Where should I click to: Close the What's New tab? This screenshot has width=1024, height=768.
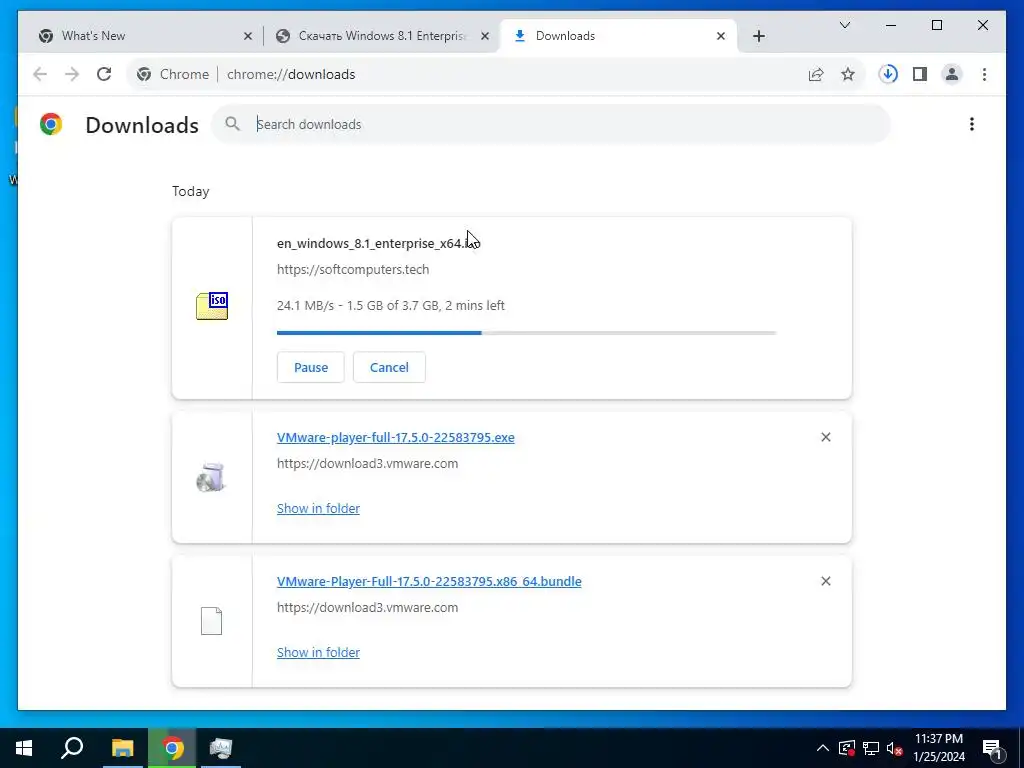click(248, 36)
